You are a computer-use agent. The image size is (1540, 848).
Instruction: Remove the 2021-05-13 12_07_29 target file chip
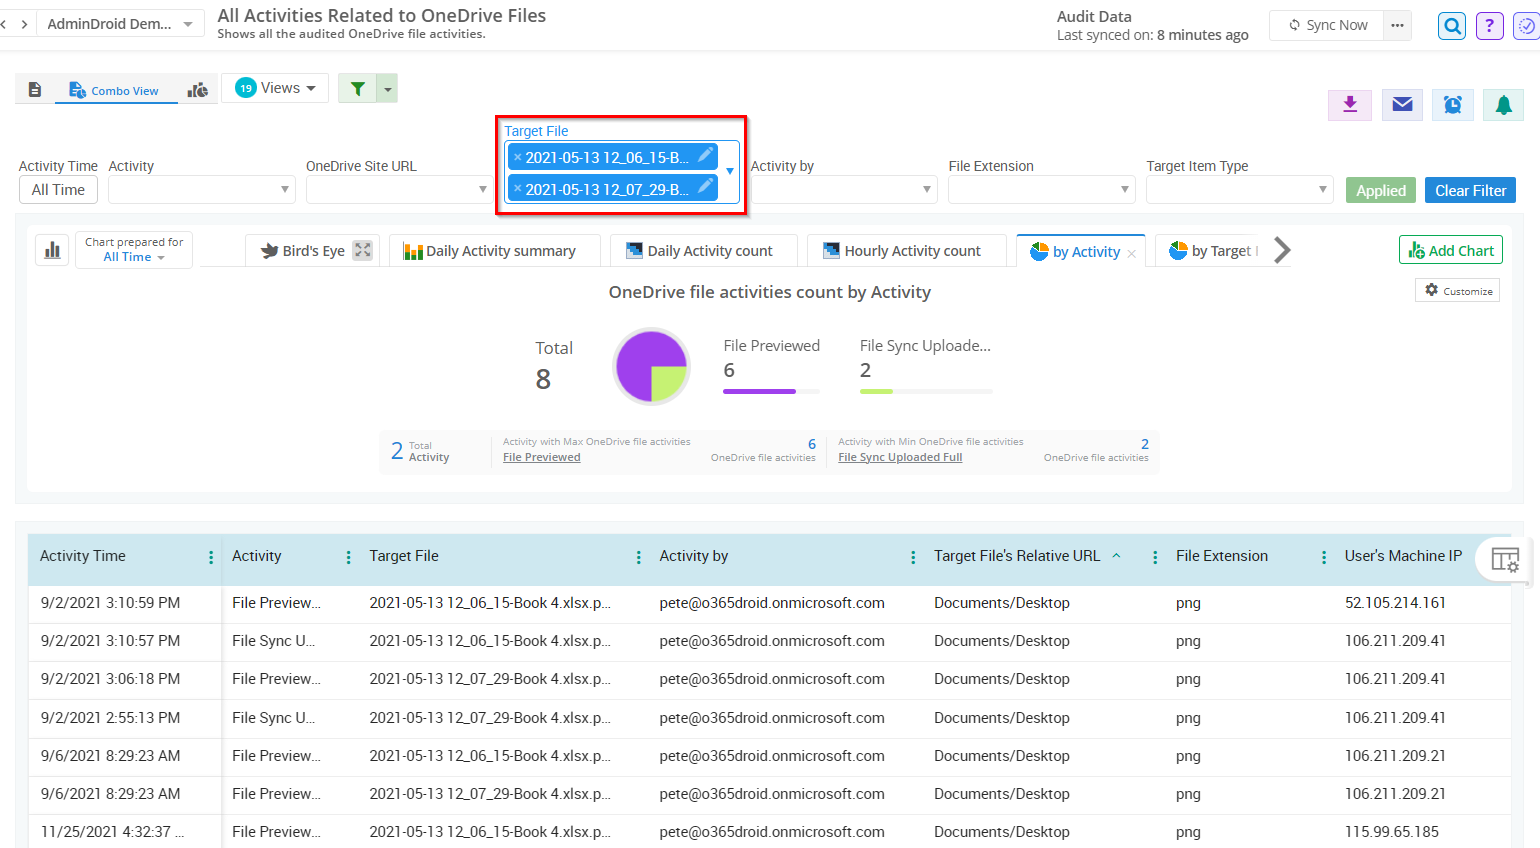tap(517, 189)
